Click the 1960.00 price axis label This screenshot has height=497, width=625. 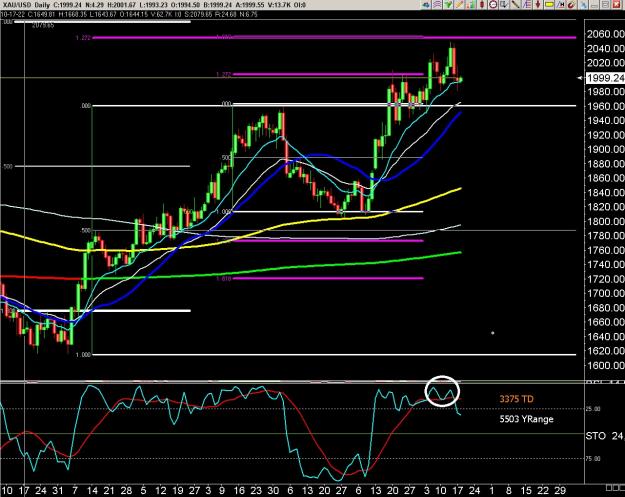click(605, 106)
